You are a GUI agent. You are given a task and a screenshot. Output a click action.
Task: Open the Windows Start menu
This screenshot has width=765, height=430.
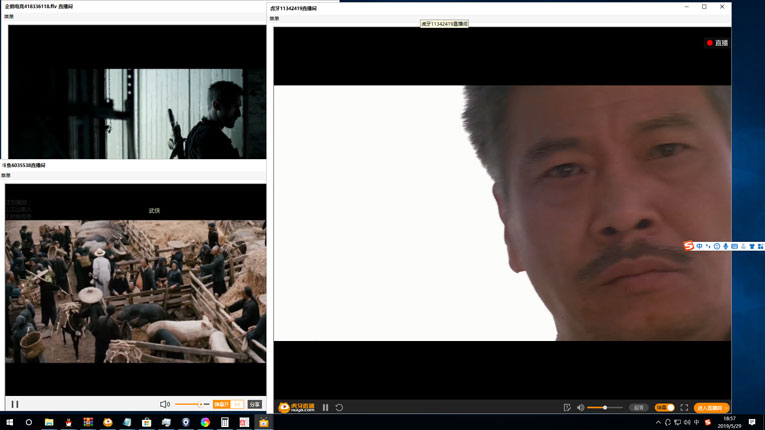(10, 422)
